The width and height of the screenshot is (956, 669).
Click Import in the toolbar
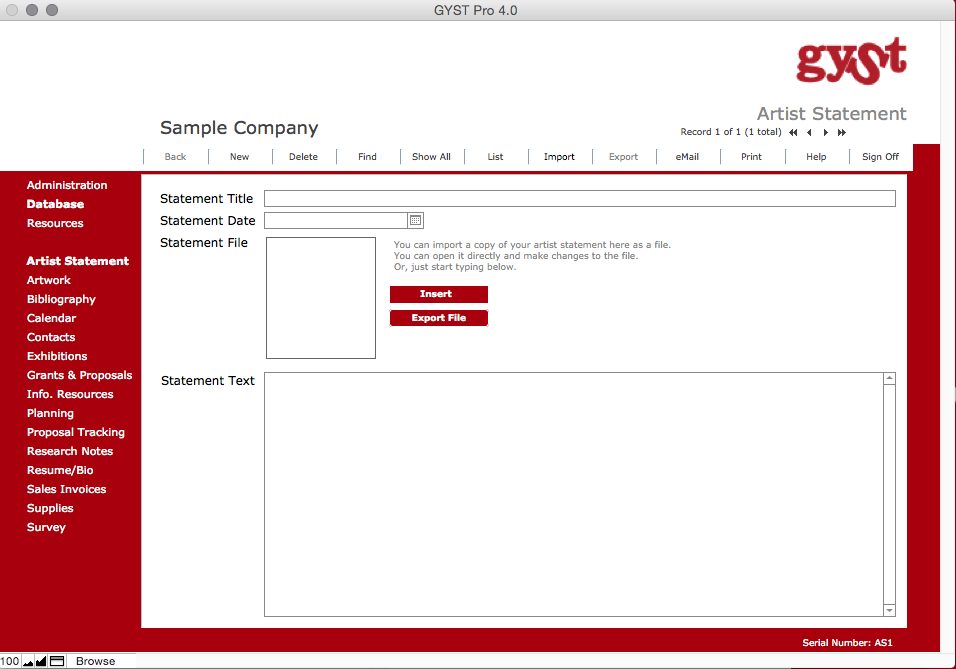pyautogui.click(x=559, y=157)
